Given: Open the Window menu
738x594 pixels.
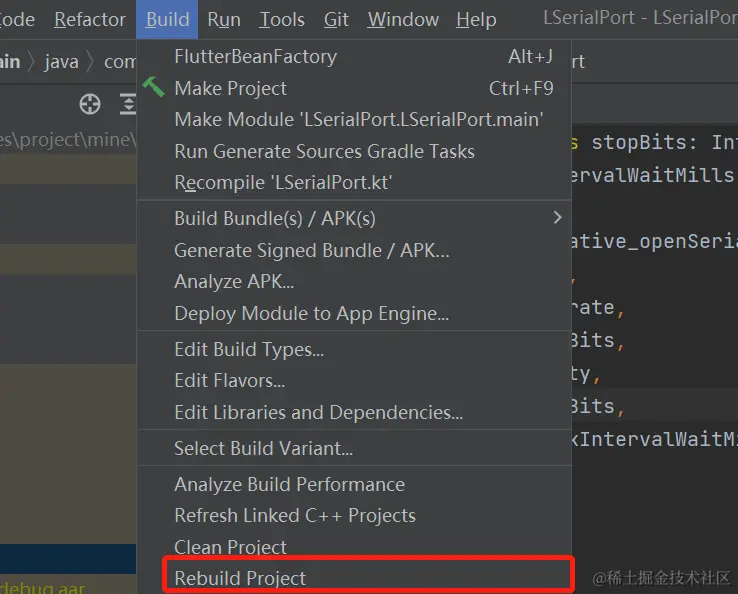Looking at the screenshot, I should point(403,19).
